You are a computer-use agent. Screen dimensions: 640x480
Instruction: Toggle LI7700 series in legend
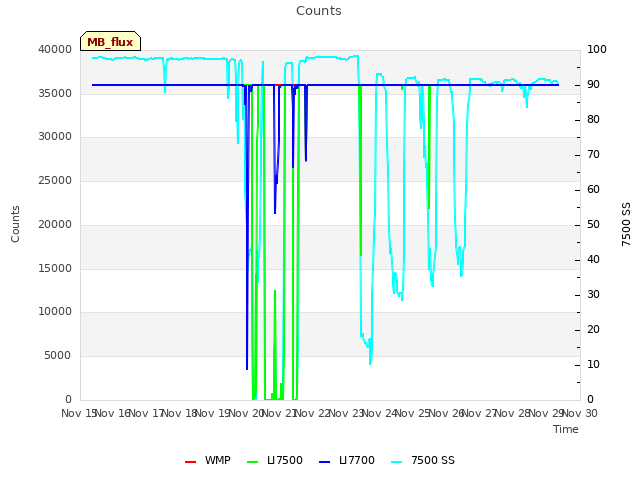[347, 460]
